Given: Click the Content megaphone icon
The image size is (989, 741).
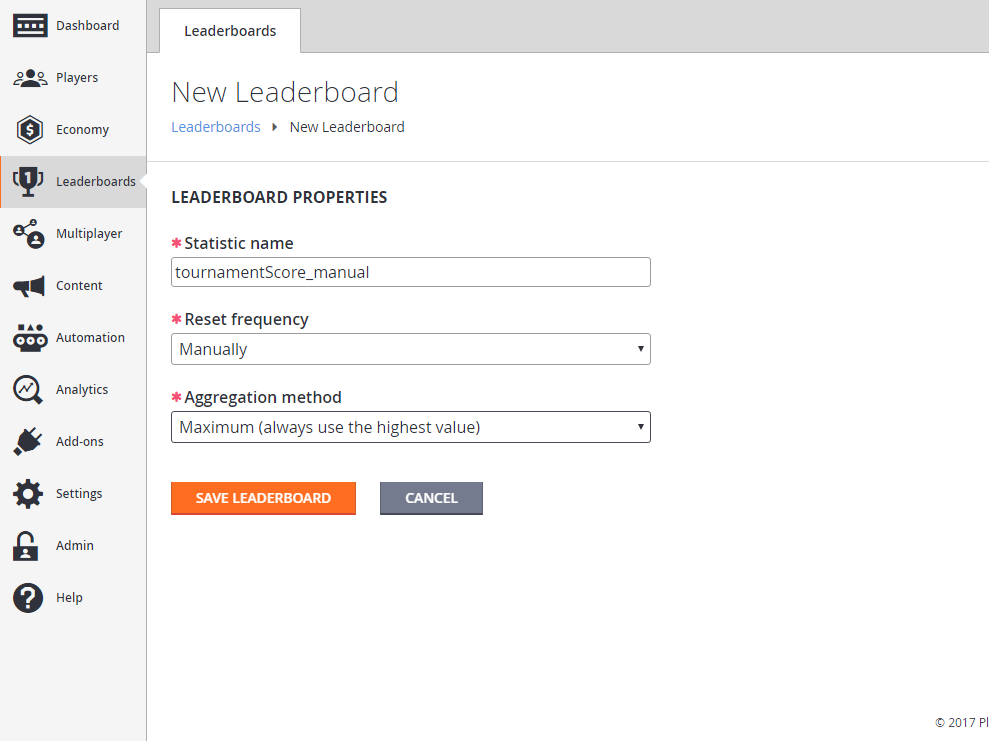Looking at the screenshot, I should click(x=29, y=285).
